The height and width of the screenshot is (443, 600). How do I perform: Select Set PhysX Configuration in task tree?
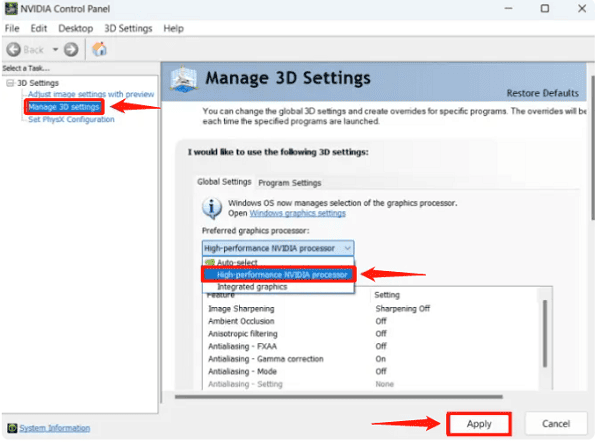[71, 119]
